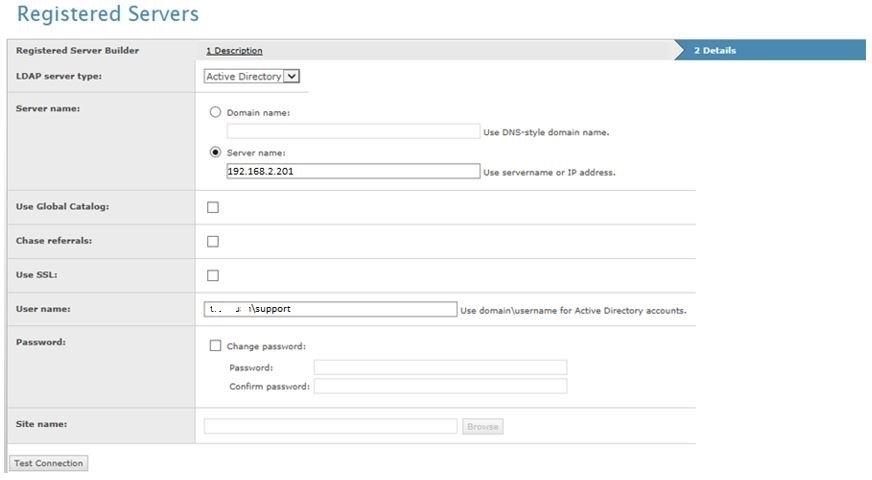Click the Test Connection button
872x480 pixels.
tap(48, 463)
